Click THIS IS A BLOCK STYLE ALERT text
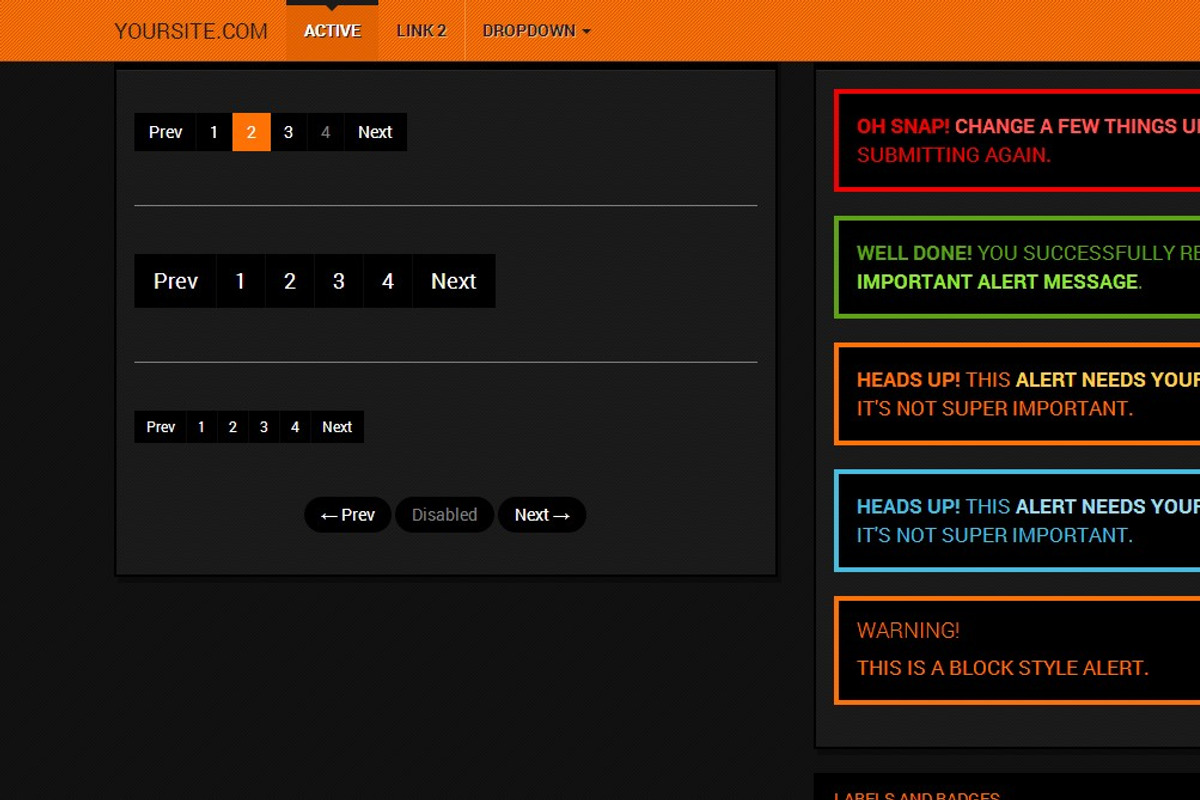The width and height of the screenshot is (1200, 800). pyautogui.click(x=1002, y=668)
